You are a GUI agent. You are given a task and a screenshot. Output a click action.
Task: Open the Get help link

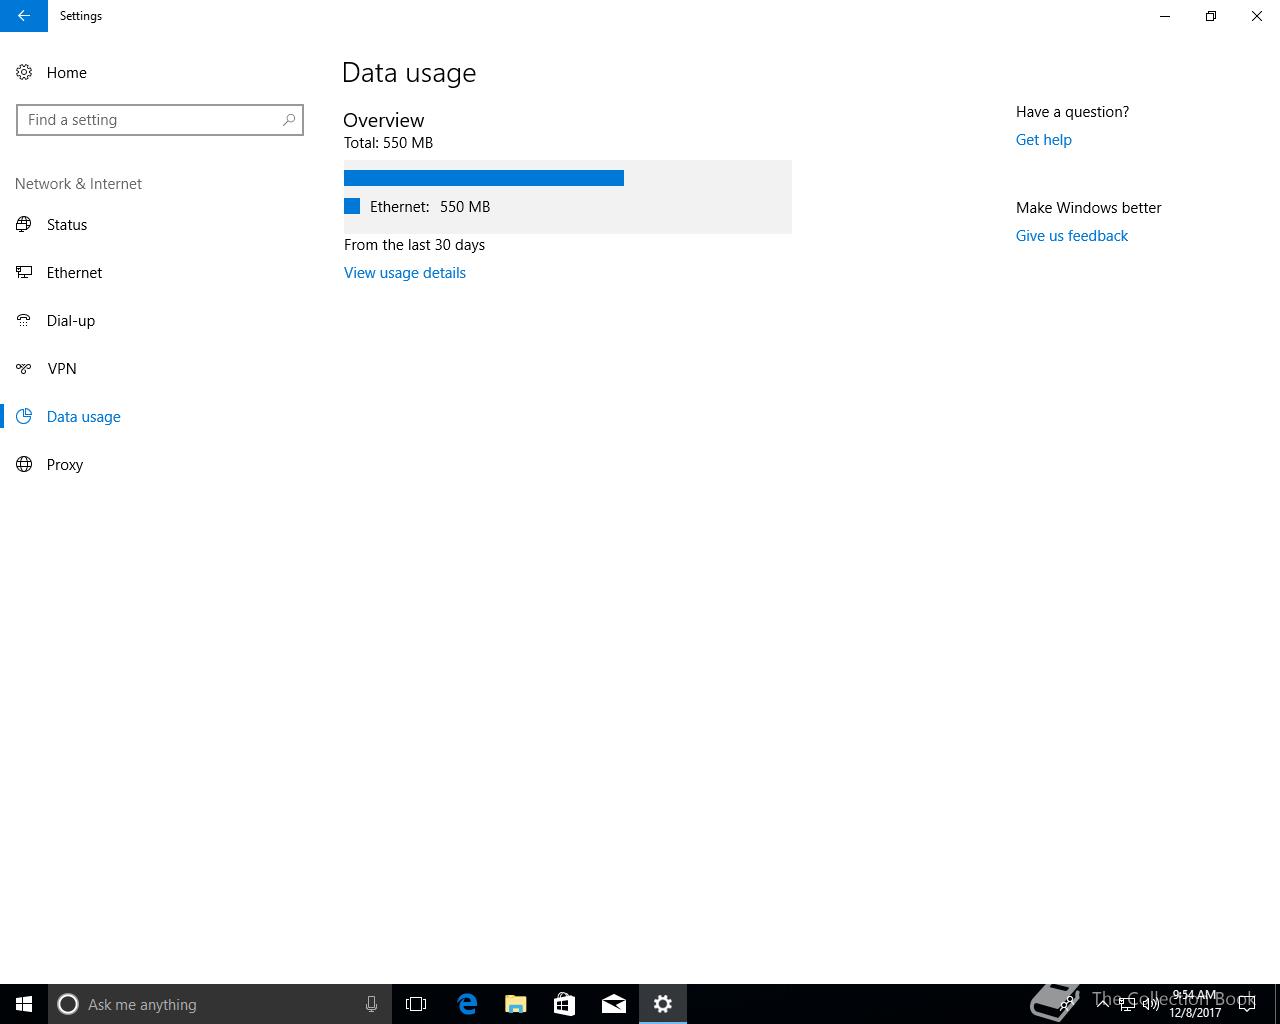pos(1043,140)
